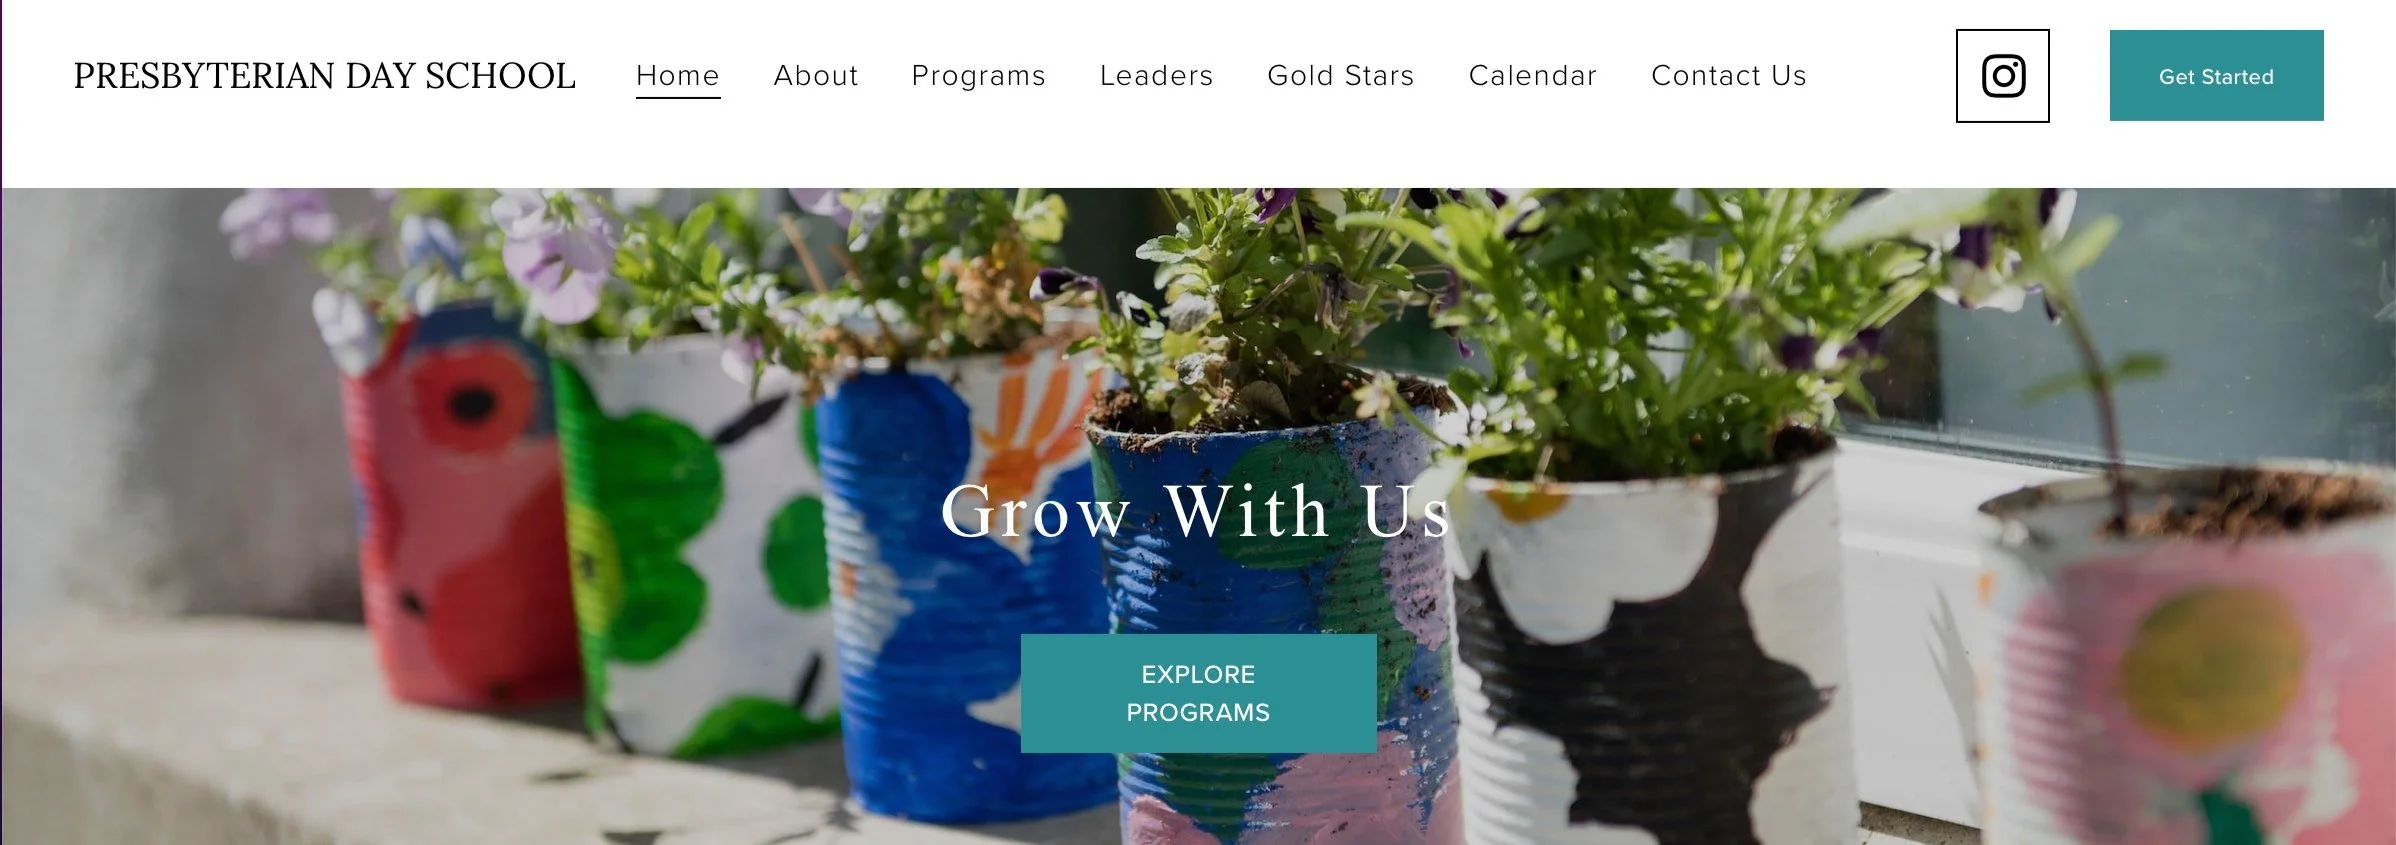Choose Contact Us in the header
This screenshot has width=2396, height=845.
[x=1729, y=76]
